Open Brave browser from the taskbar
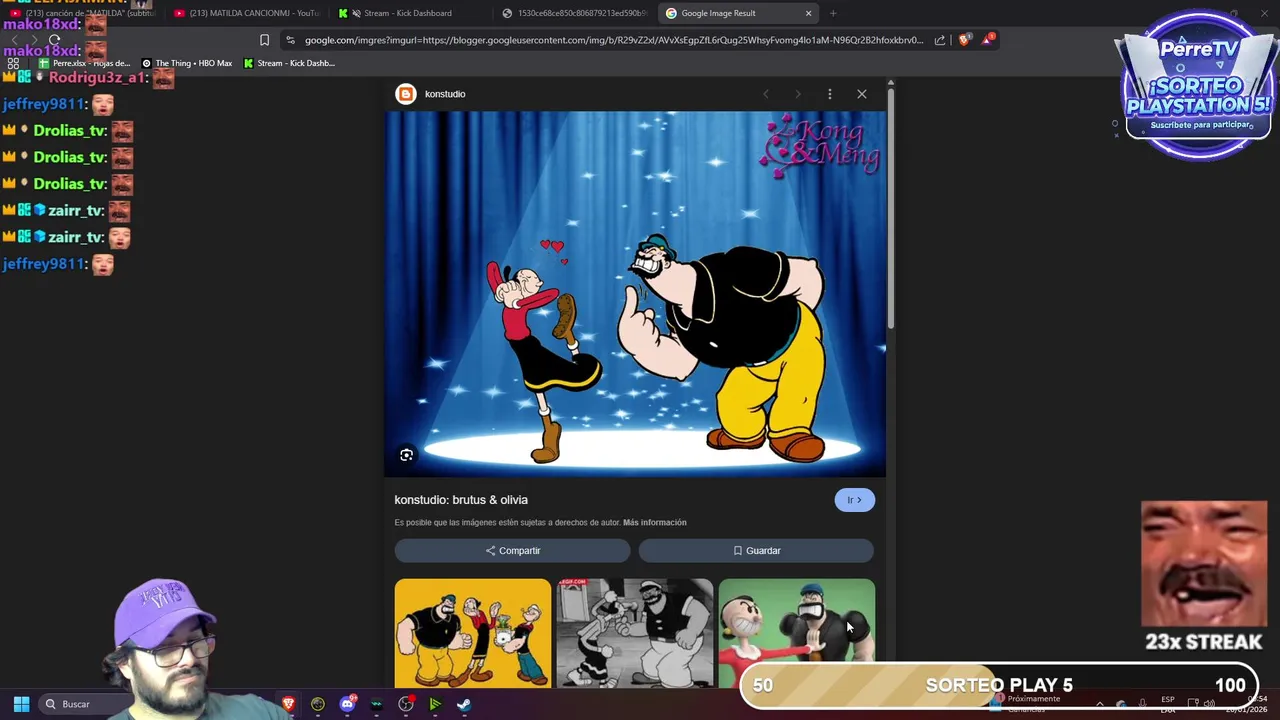Viewport: 1280px width, 720px height. click(x=289, y=704)
